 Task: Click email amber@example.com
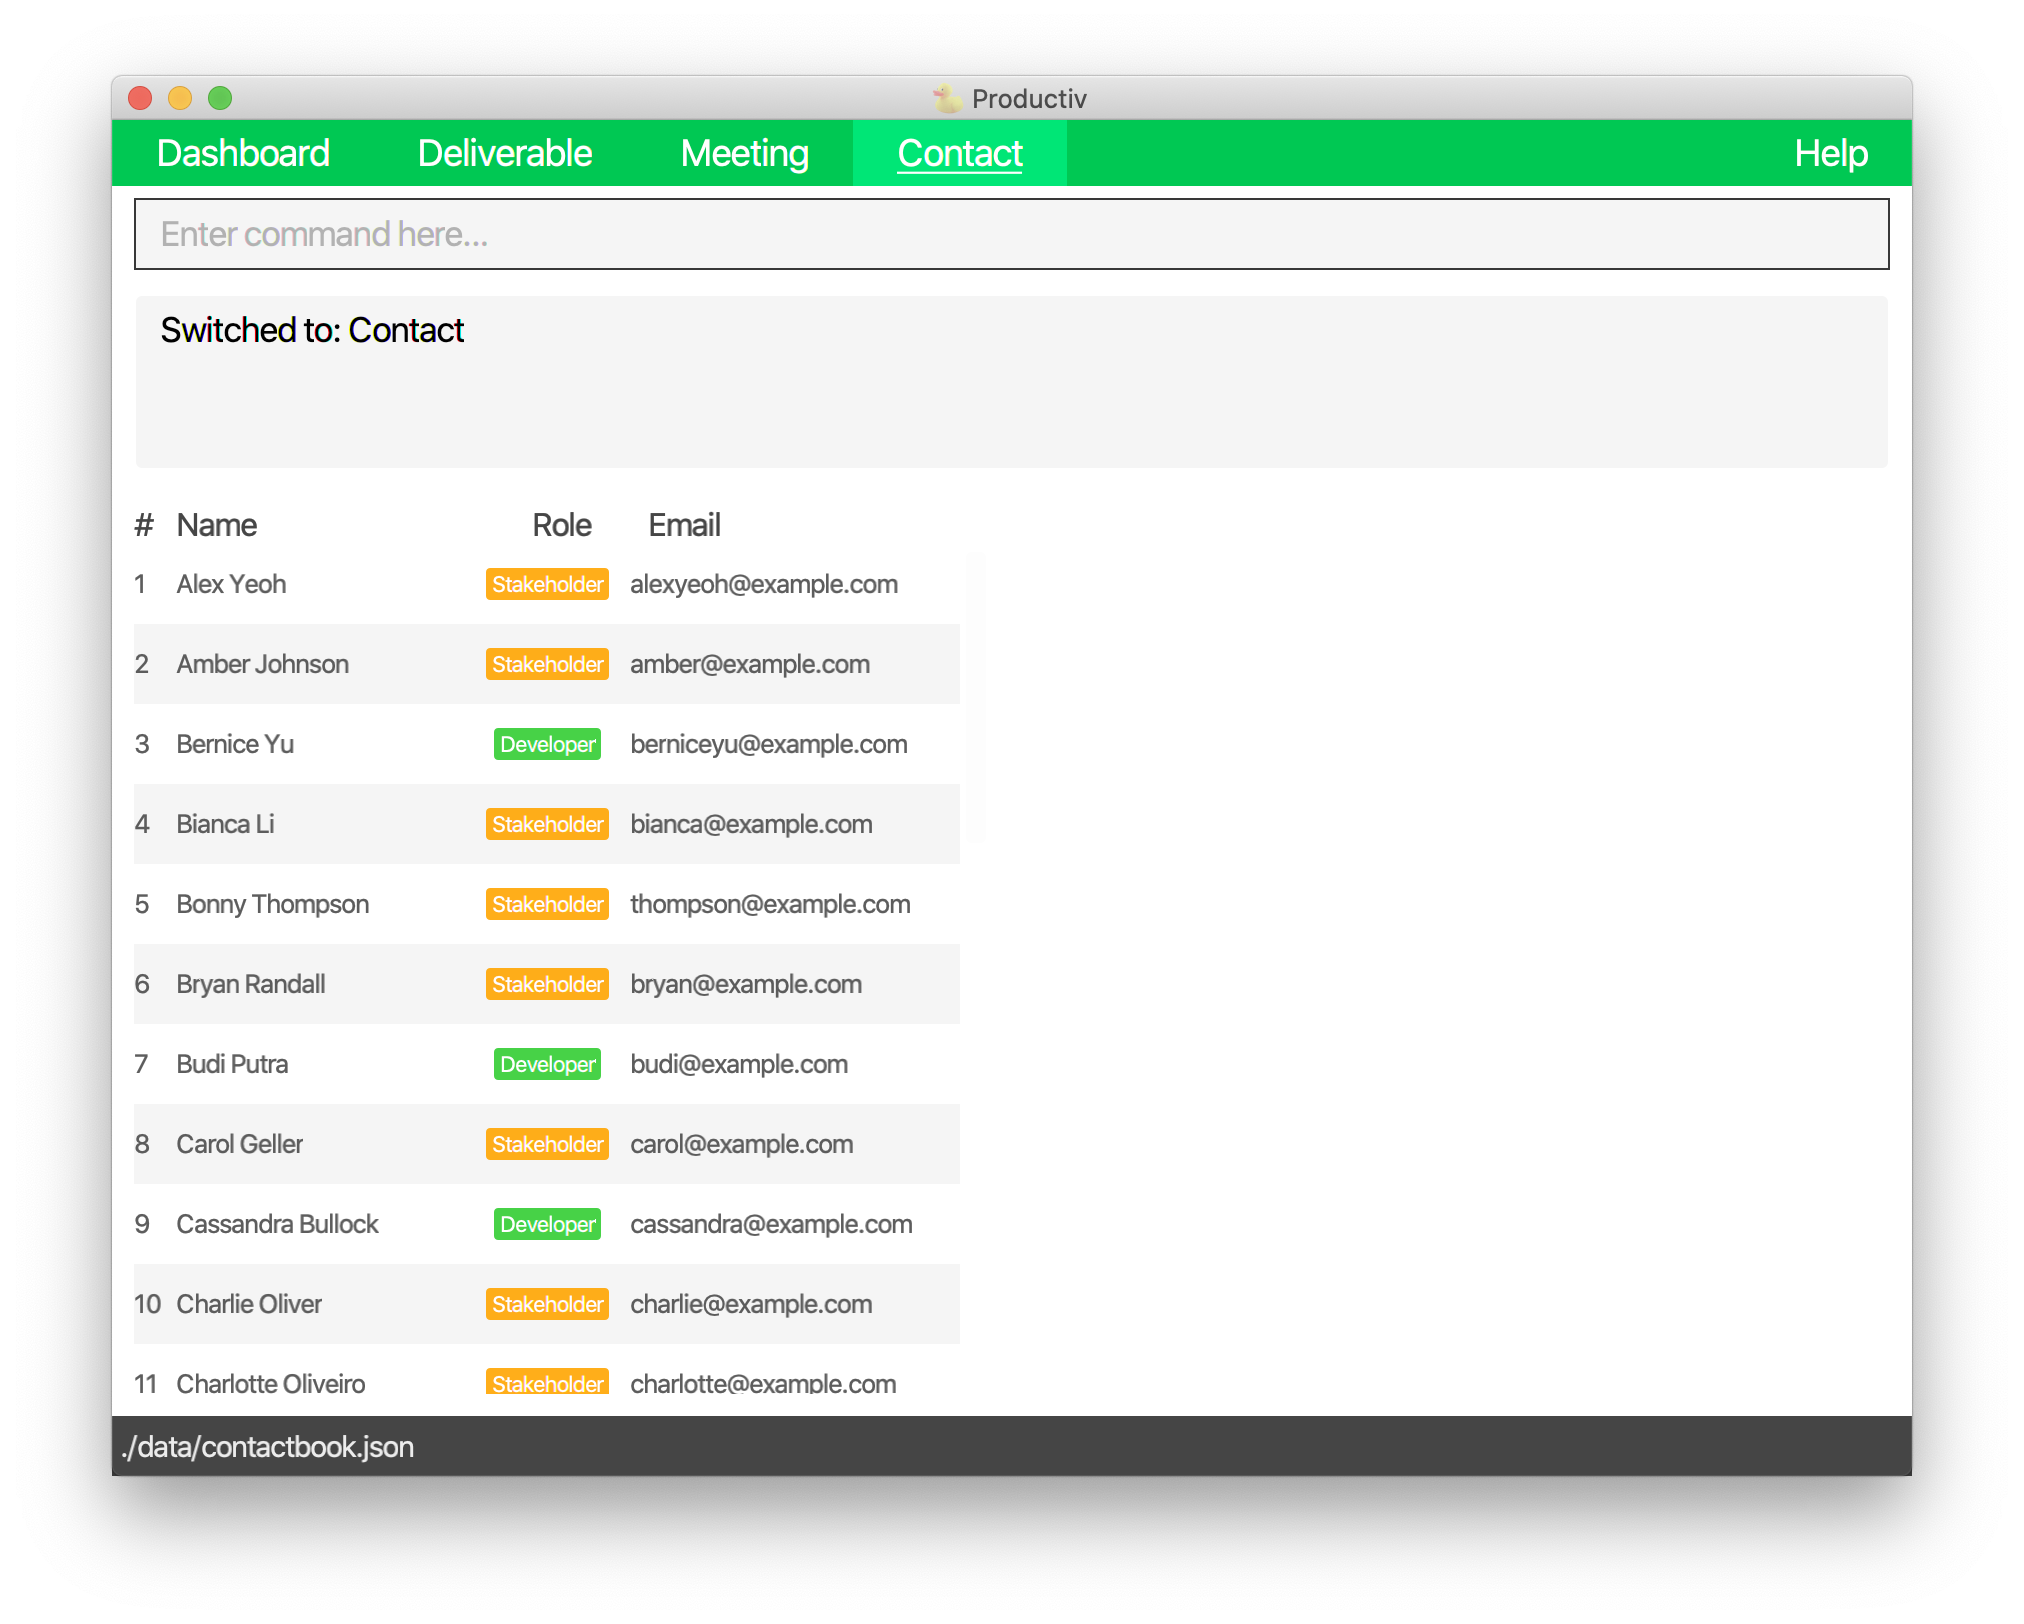click(750, 664)
